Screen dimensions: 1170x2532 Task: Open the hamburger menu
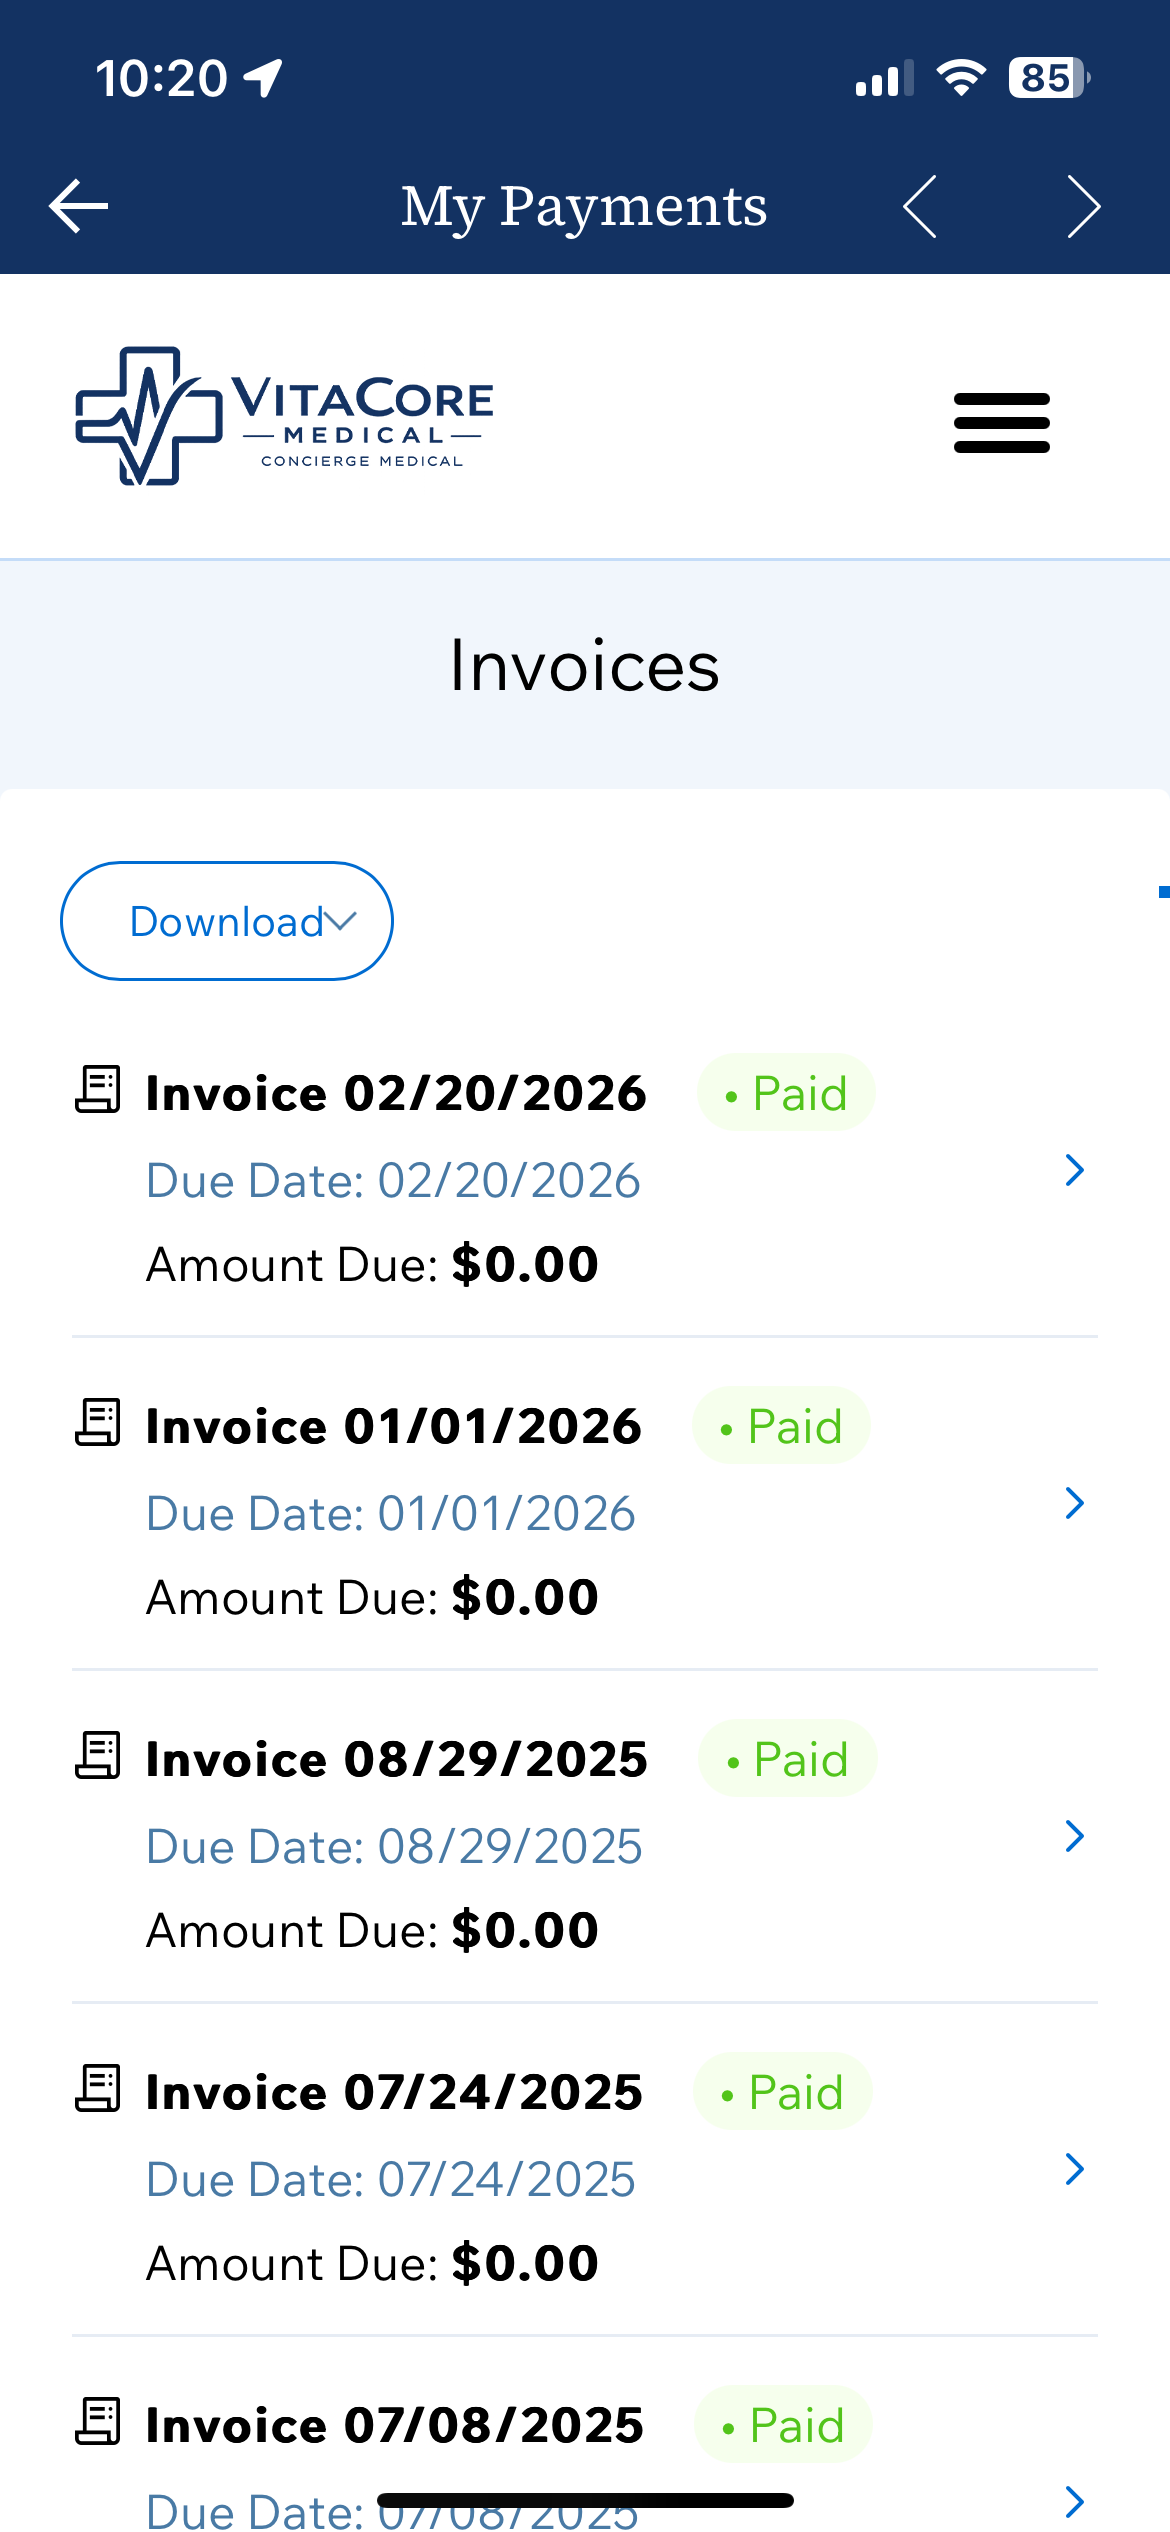(x=1001, y=423)
